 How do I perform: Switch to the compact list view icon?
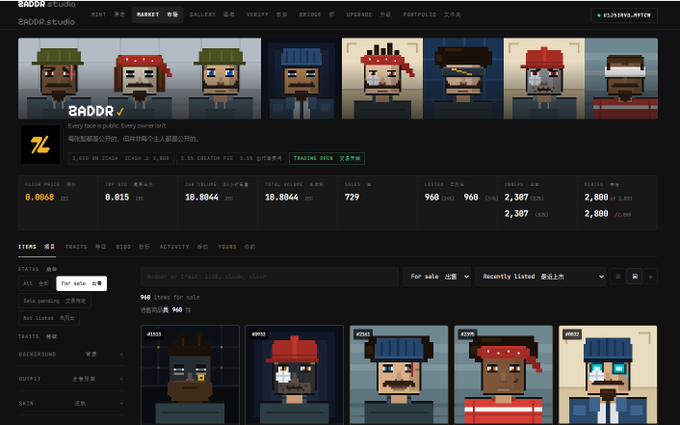pyautogui.click(x=650, y=276)
